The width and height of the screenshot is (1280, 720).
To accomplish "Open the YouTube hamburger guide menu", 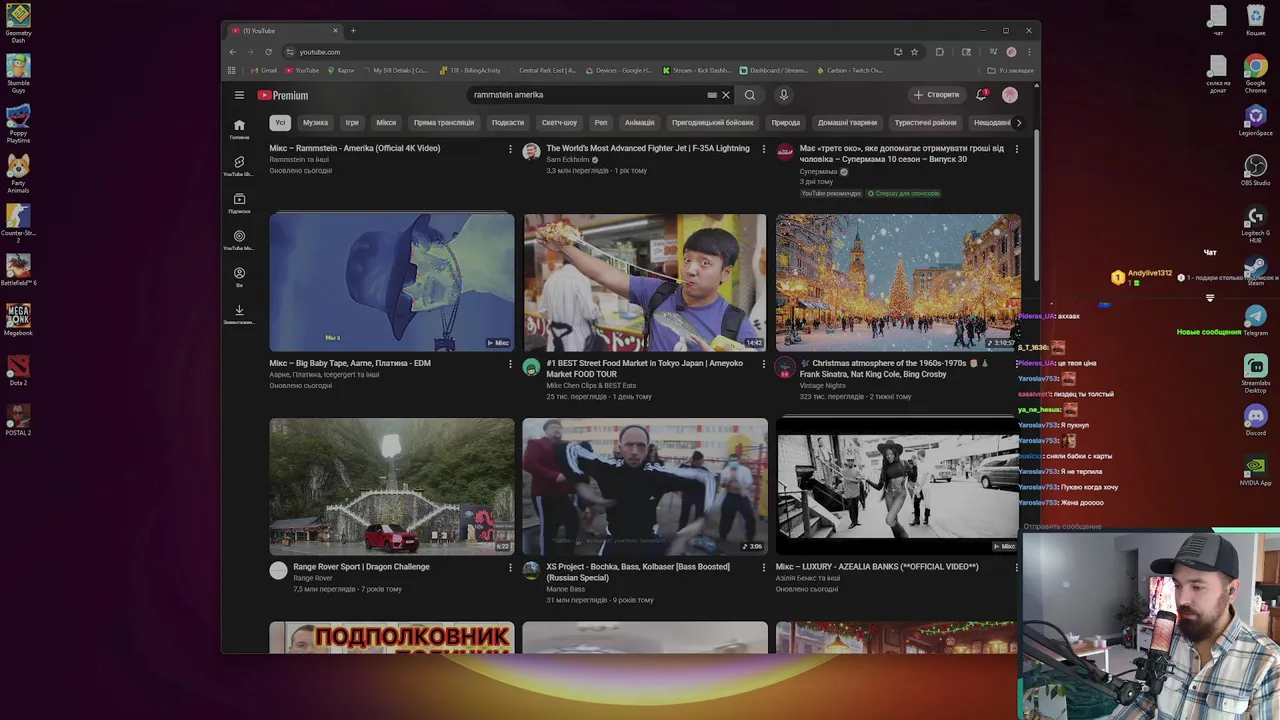I will point(239,95).
